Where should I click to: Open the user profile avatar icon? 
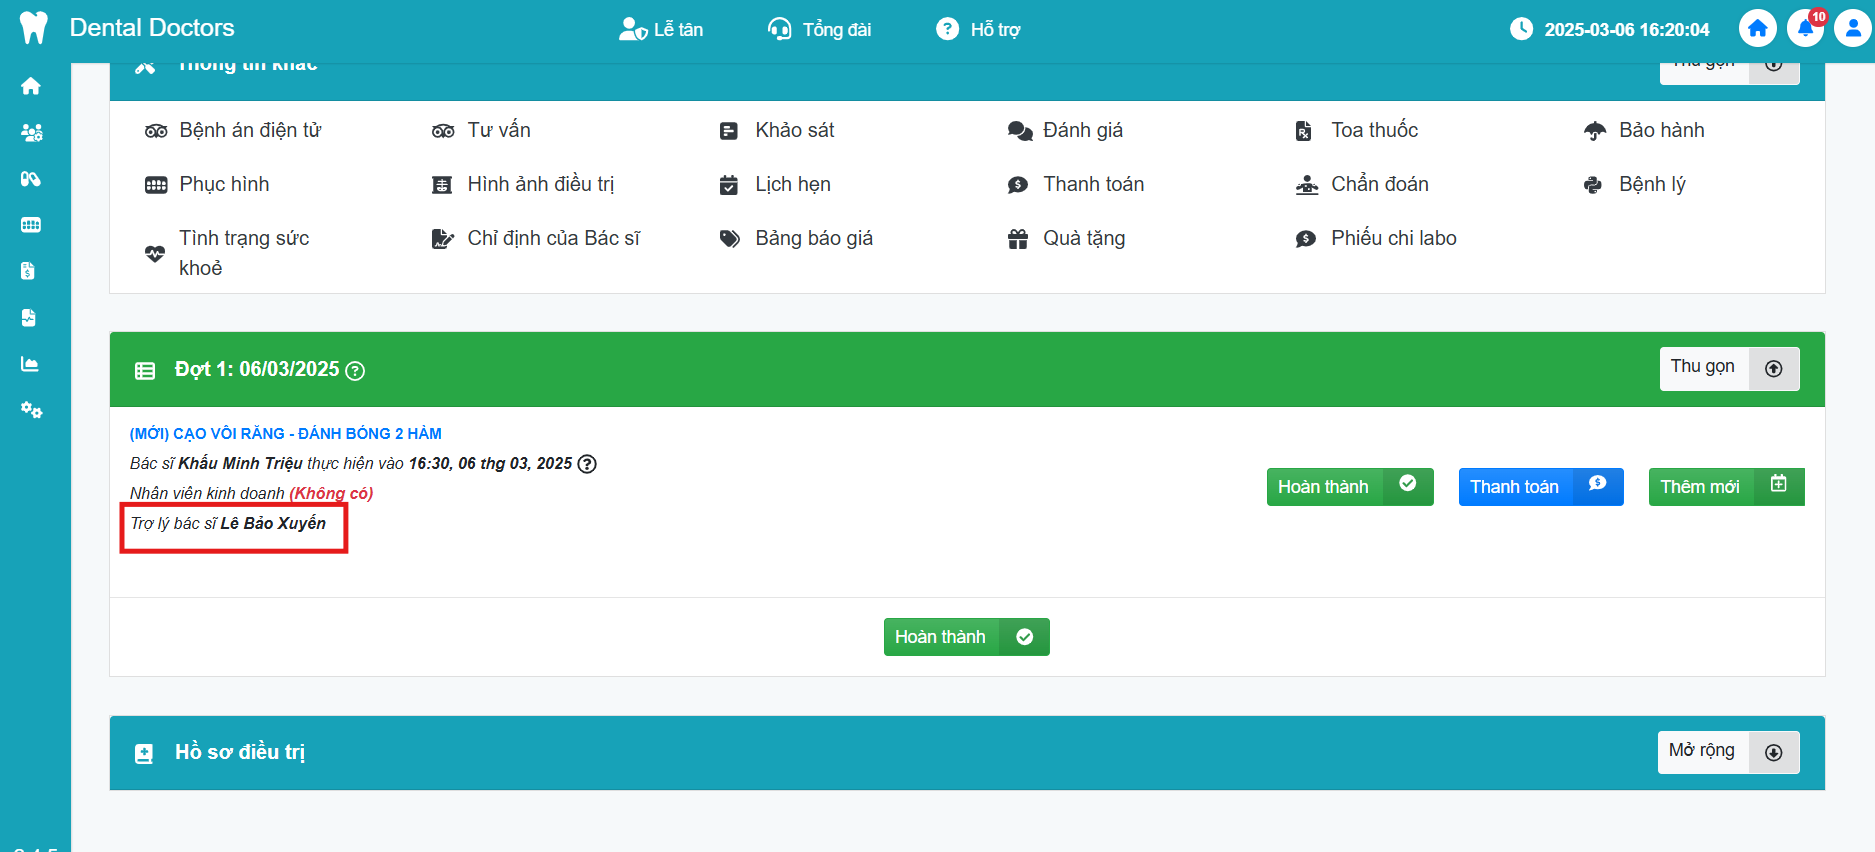pos(1852,28)
